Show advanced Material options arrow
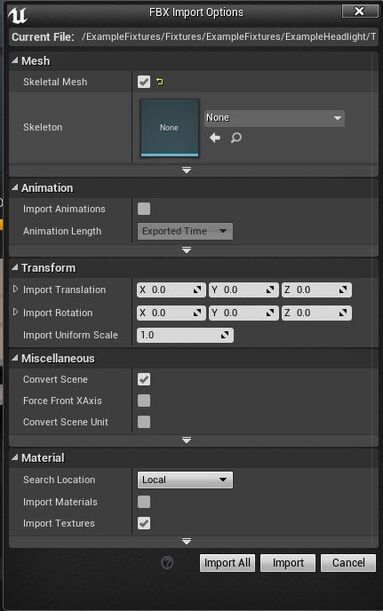 click(187, 542)
